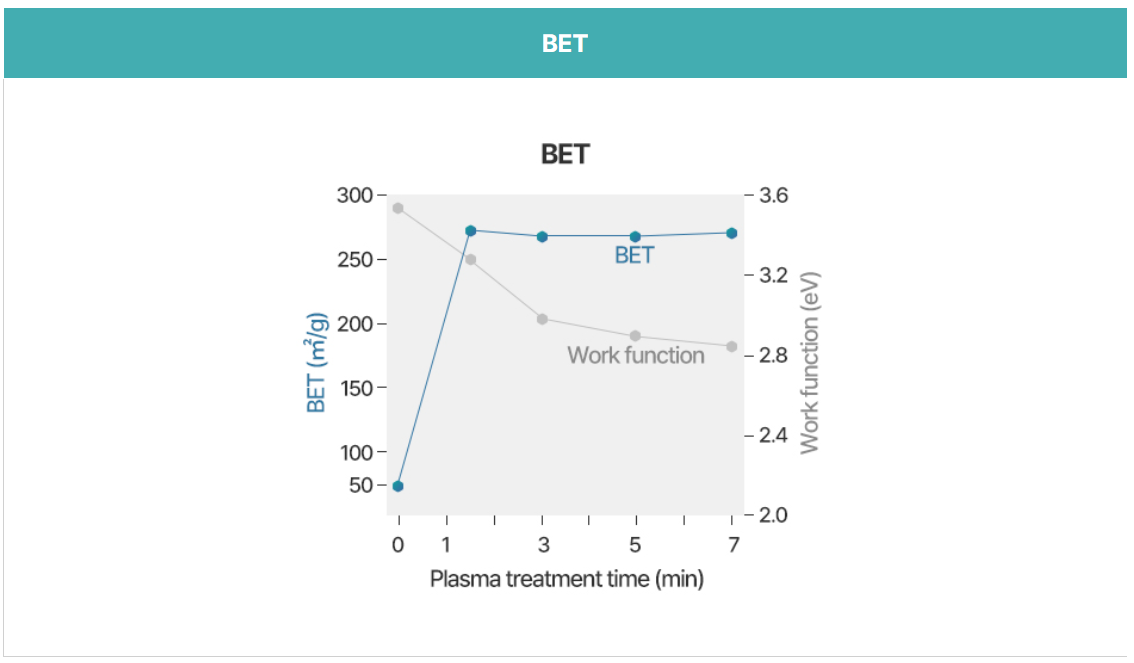Click the bold BET chart title
The image size is (1134, 663).
tap(566, 154)
